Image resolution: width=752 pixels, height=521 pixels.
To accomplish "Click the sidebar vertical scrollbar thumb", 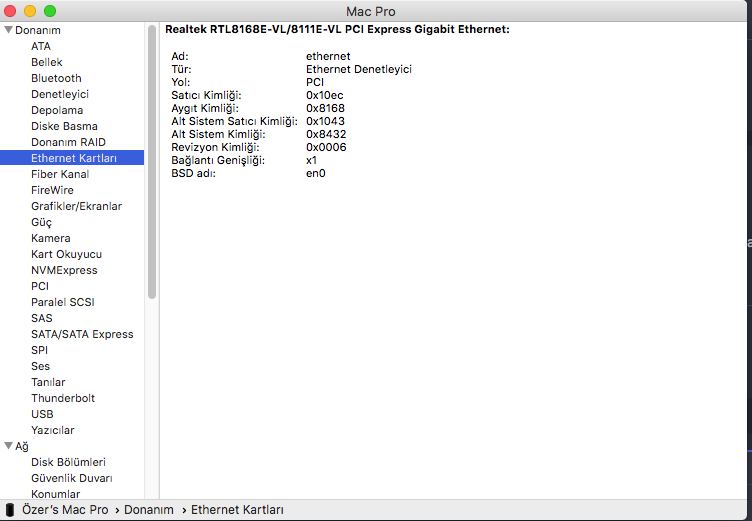I will coord(152,162).
